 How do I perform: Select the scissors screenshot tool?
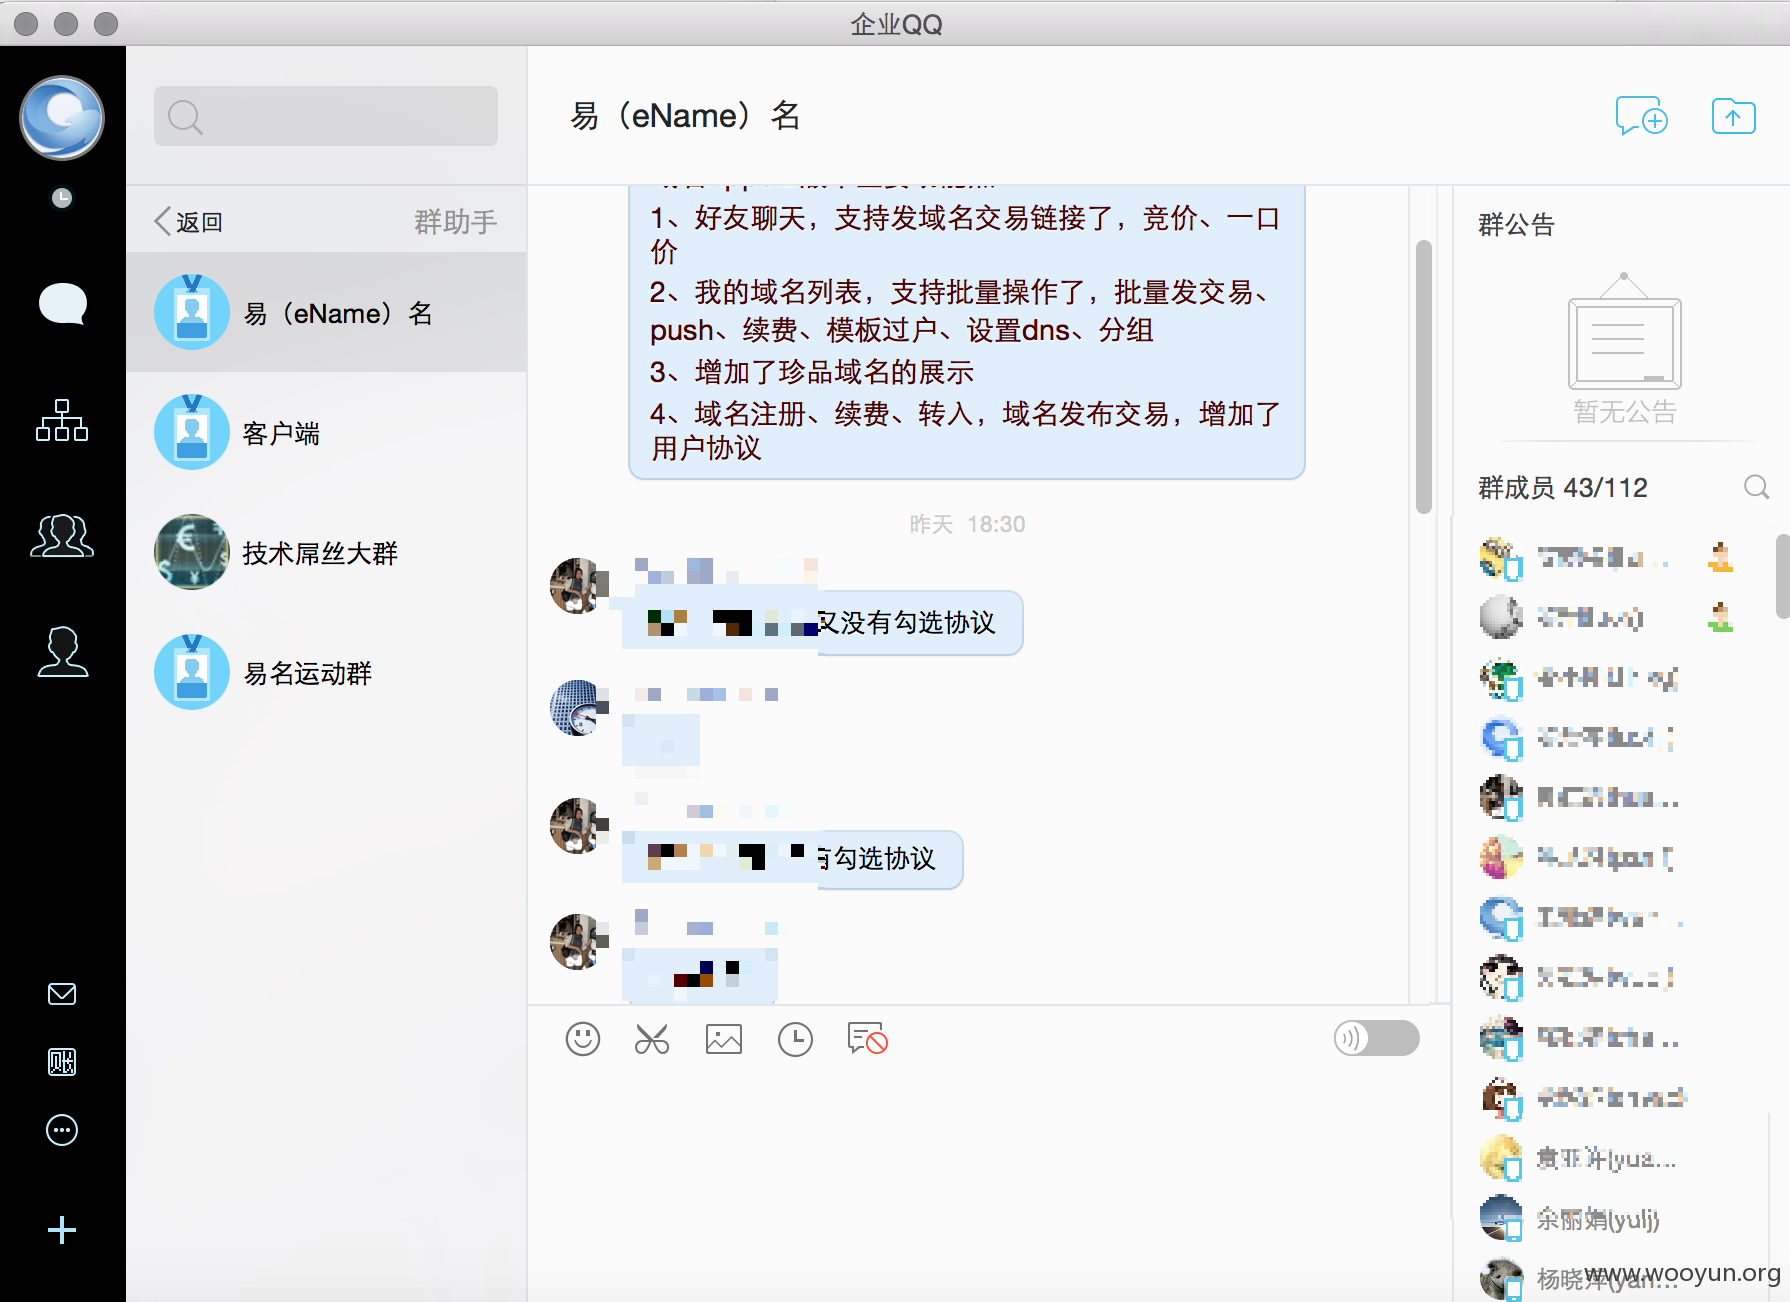point(652,1039)
